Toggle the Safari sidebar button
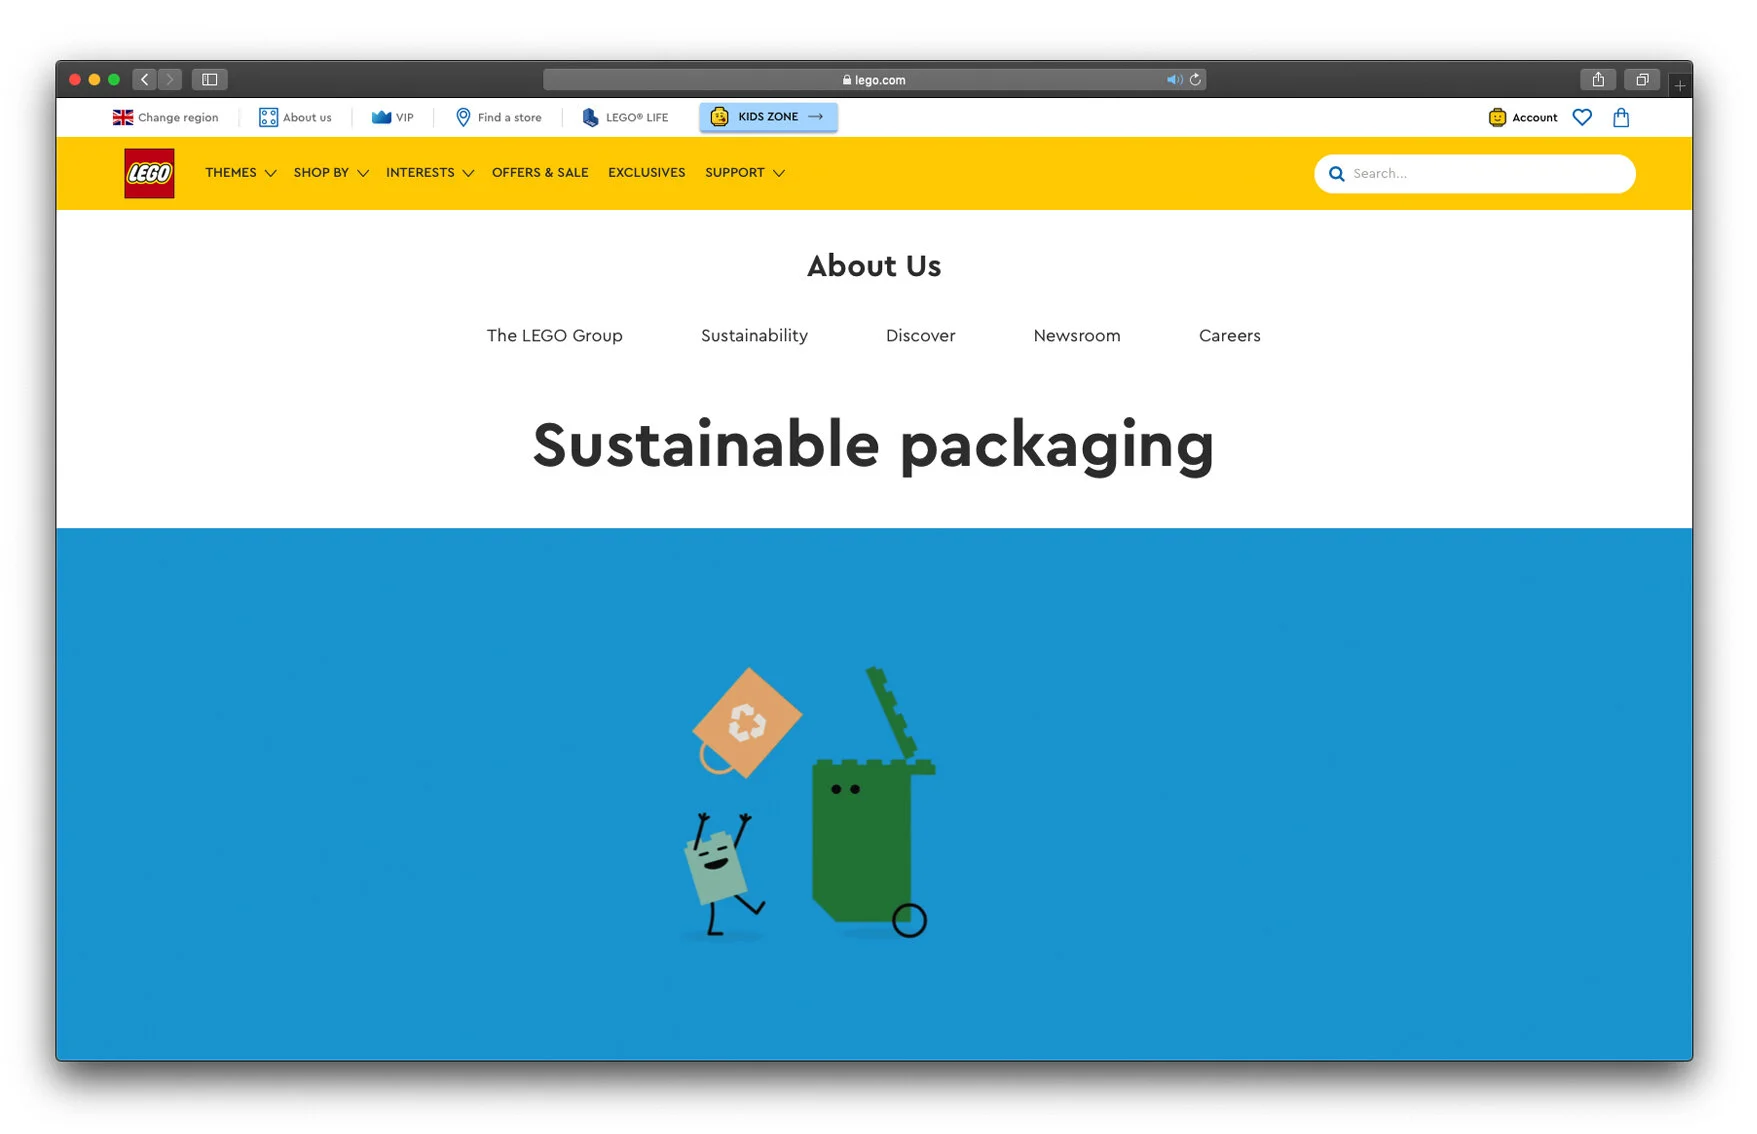This screenshot has width=1757, height=1134. tap(210, 79)
